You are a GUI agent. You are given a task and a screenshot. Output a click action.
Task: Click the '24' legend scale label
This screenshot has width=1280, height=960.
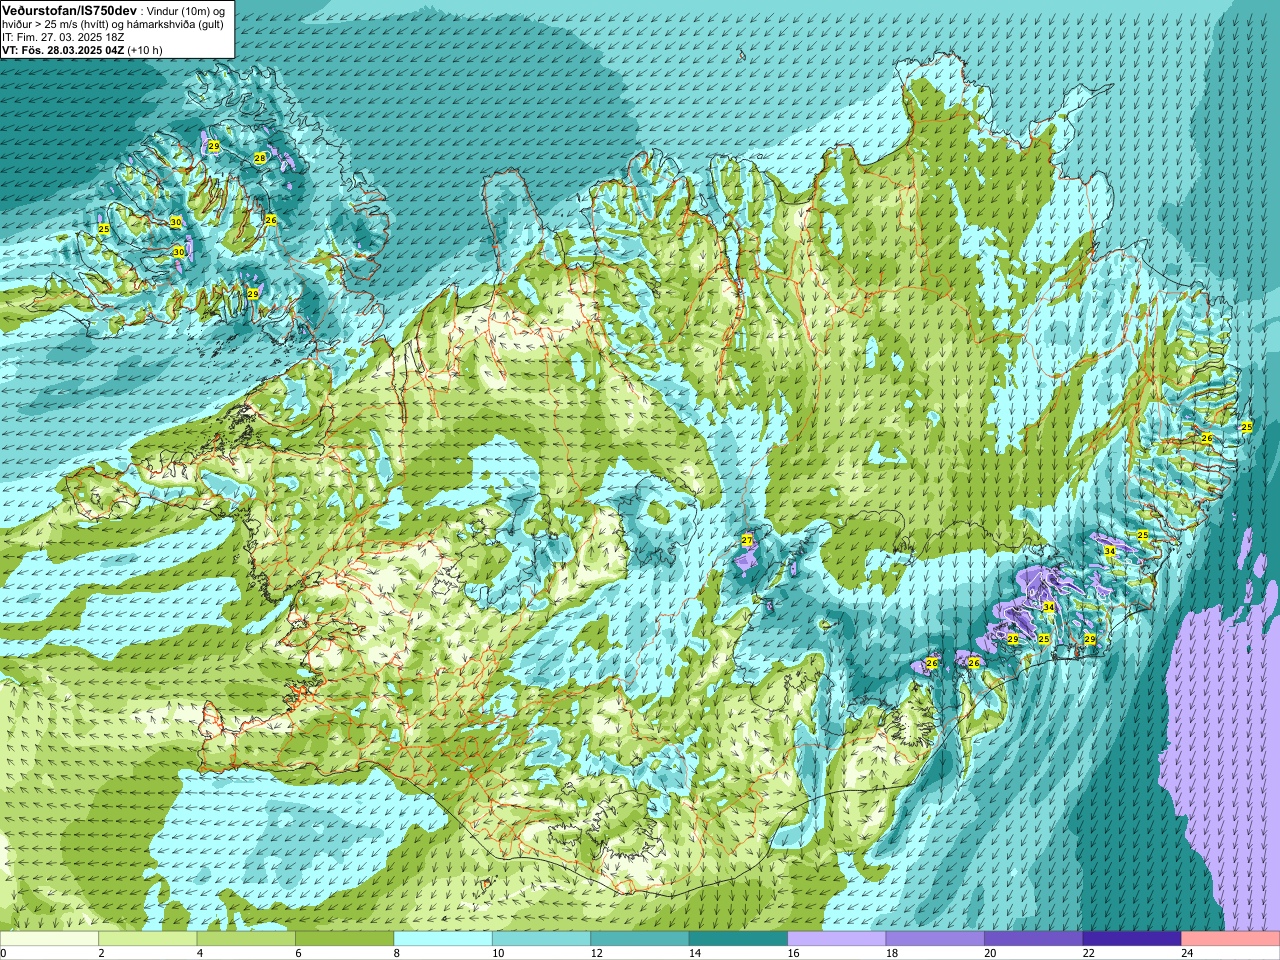[1187, 953]
